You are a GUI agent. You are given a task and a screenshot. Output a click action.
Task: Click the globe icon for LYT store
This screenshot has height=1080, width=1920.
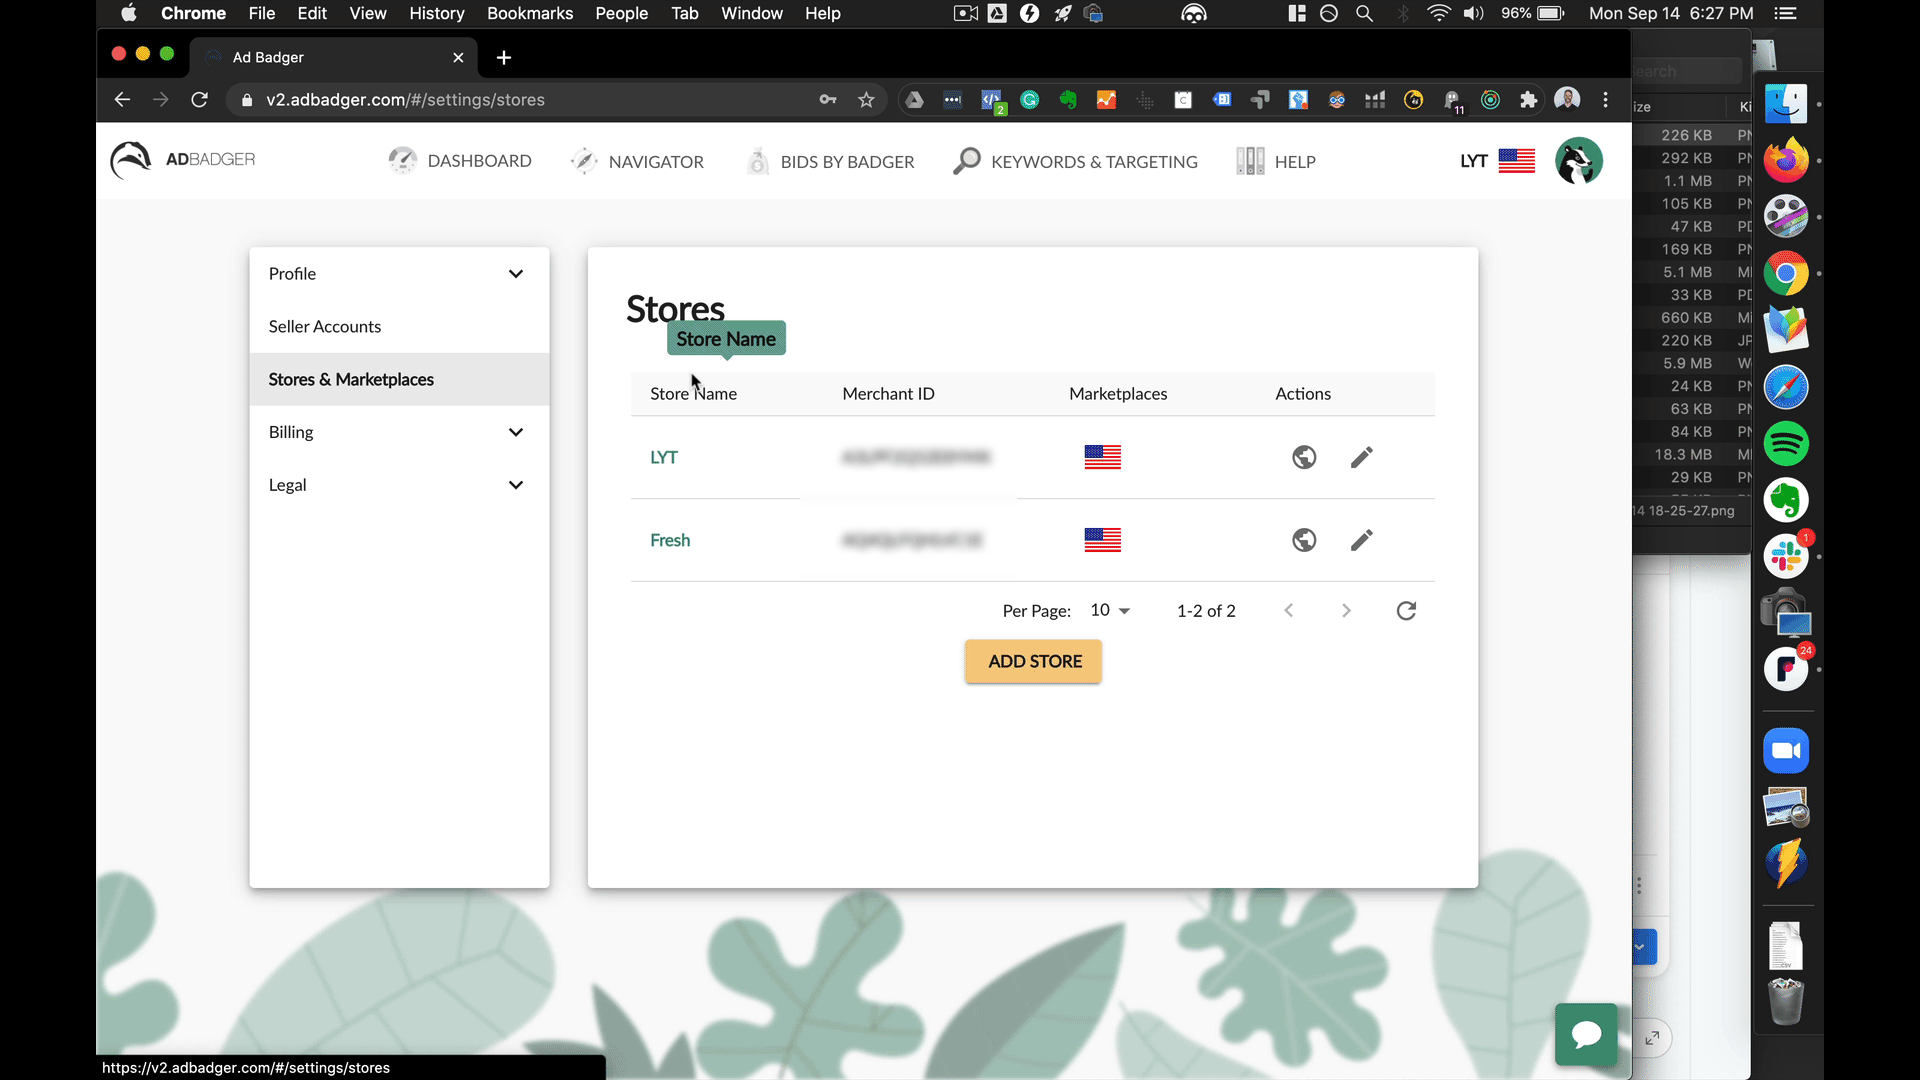[1304, 457]
